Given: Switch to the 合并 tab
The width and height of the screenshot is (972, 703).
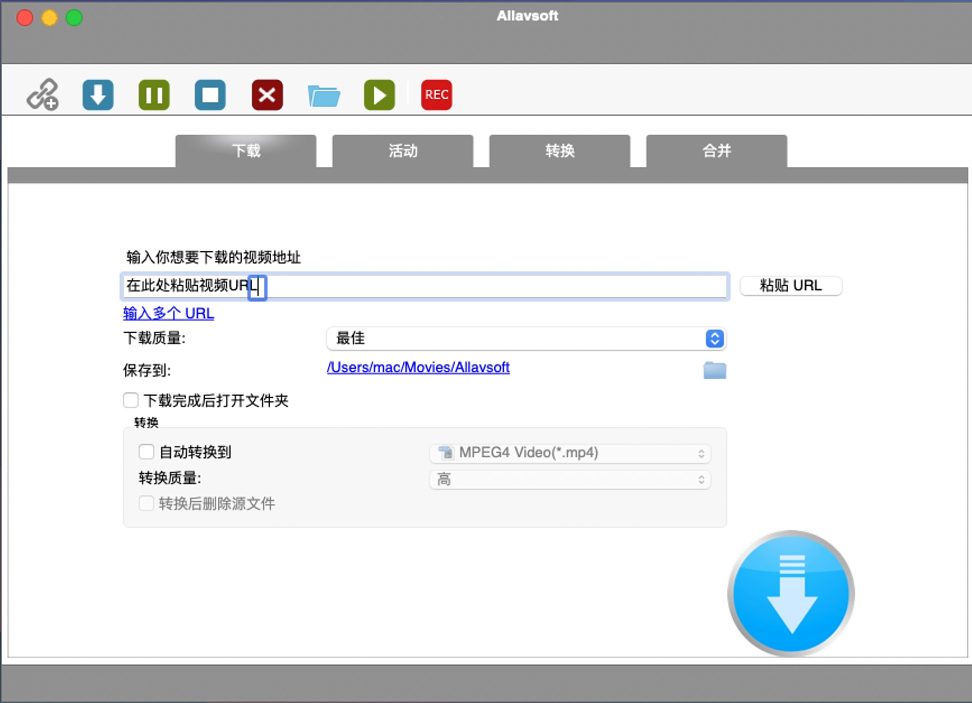Looking at the screenshot, I should [x=716, y=151].
